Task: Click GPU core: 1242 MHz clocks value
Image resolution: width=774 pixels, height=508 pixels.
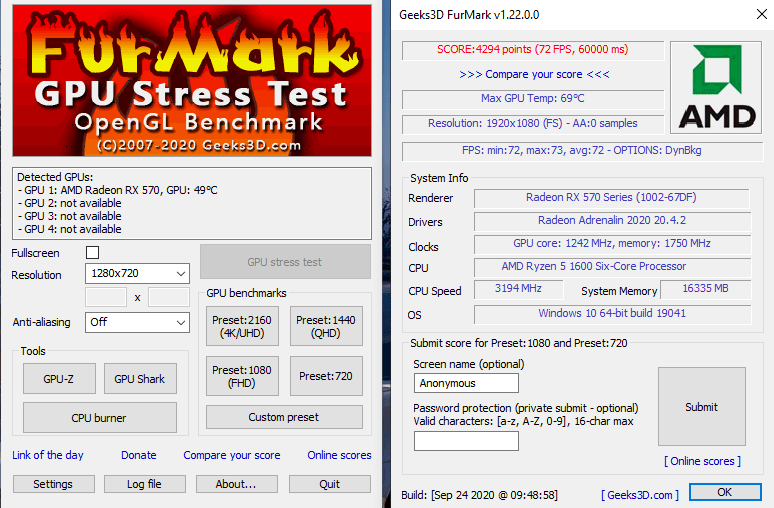Action: pyautogui.click(x=612, y=243)
